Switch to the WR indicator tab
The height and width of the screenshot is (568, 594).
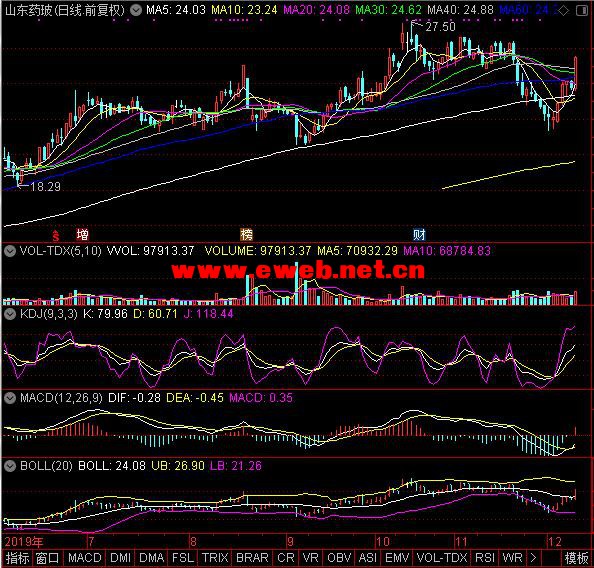tap(512, 558)
